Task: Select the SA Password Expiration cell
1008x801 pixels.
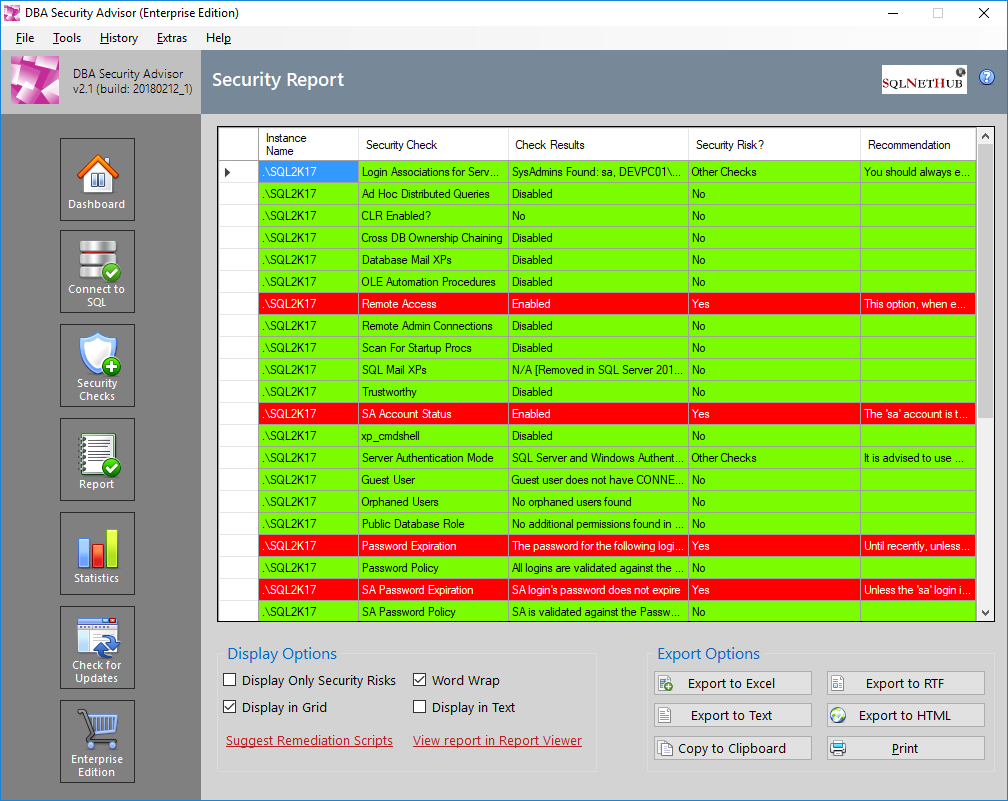Action: point(433,590)
